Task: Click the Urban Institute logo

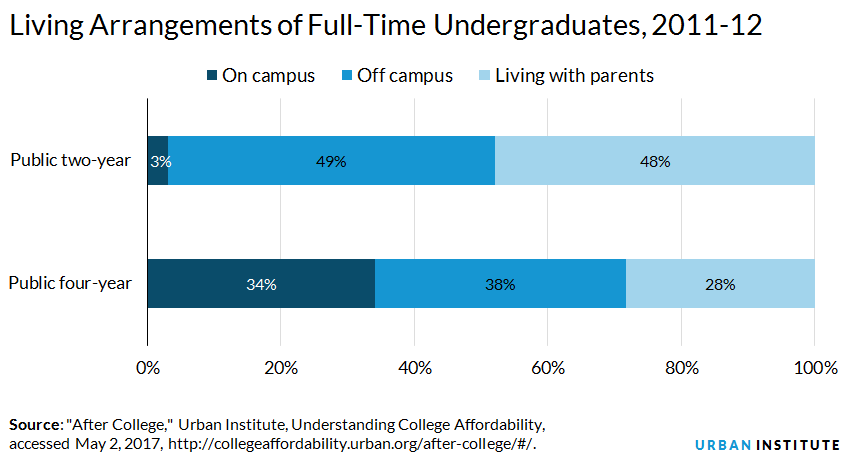Action: (x=767, y=445)
